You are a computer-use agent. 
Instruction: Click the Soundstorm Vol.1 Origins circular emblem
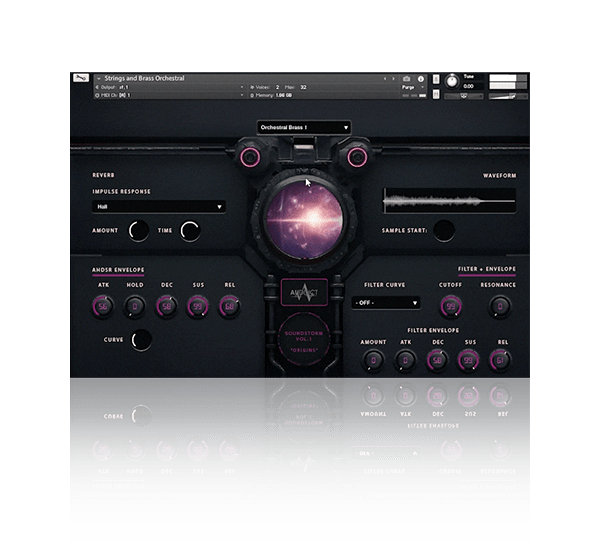click(x=304, y=340)
